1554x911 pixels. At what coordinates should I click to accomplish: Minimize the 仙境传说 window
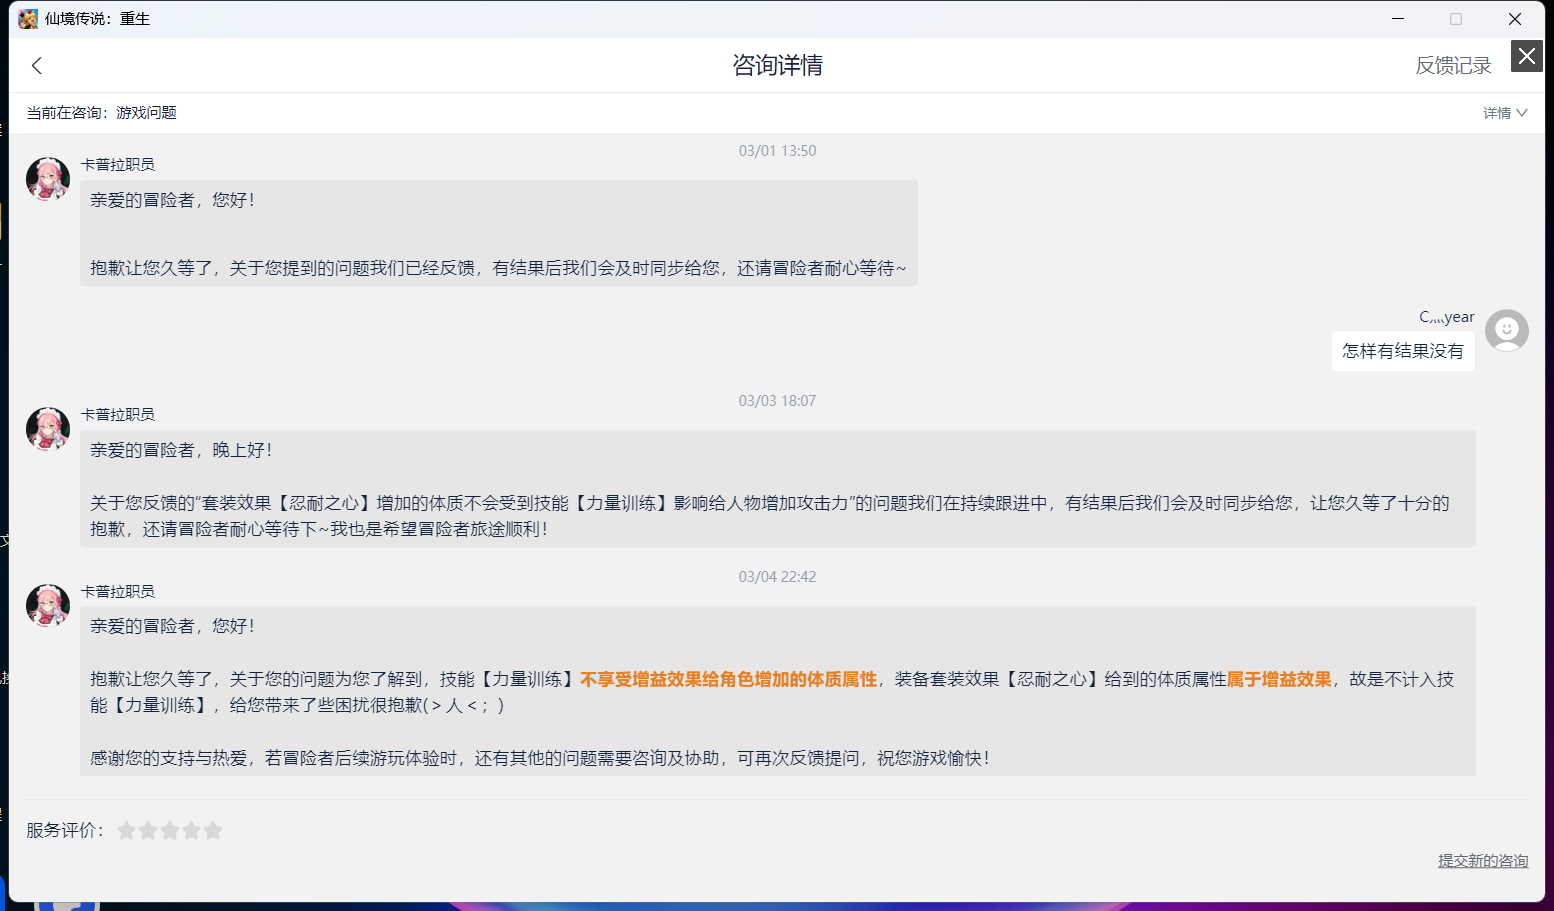coord(1398,19)
